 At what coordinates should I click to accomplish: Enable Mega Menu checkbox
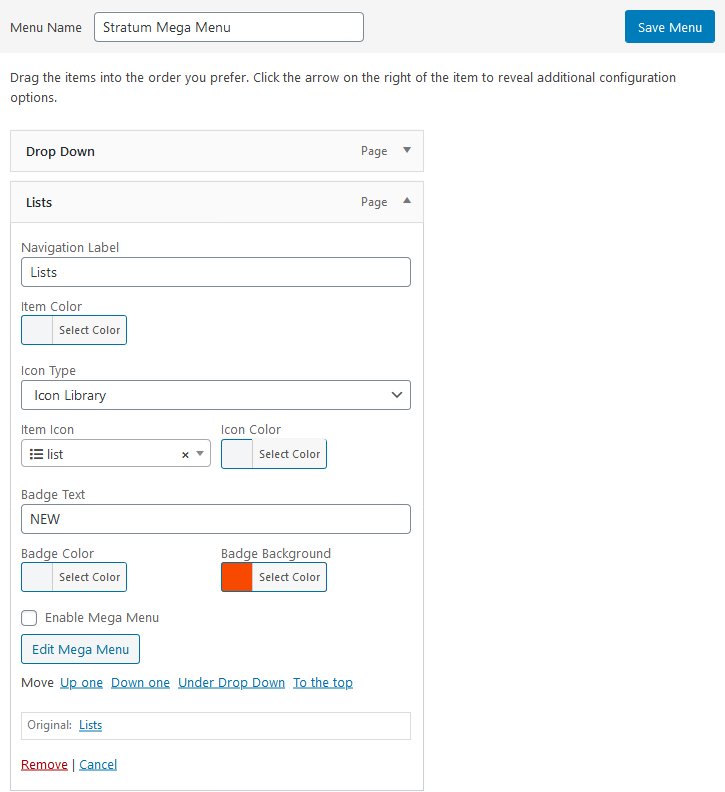click(x=29, y=618)
